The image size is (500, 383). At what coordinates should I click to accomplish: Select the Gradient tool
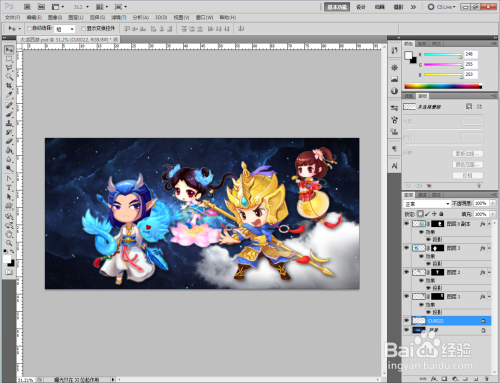[9, 150]
